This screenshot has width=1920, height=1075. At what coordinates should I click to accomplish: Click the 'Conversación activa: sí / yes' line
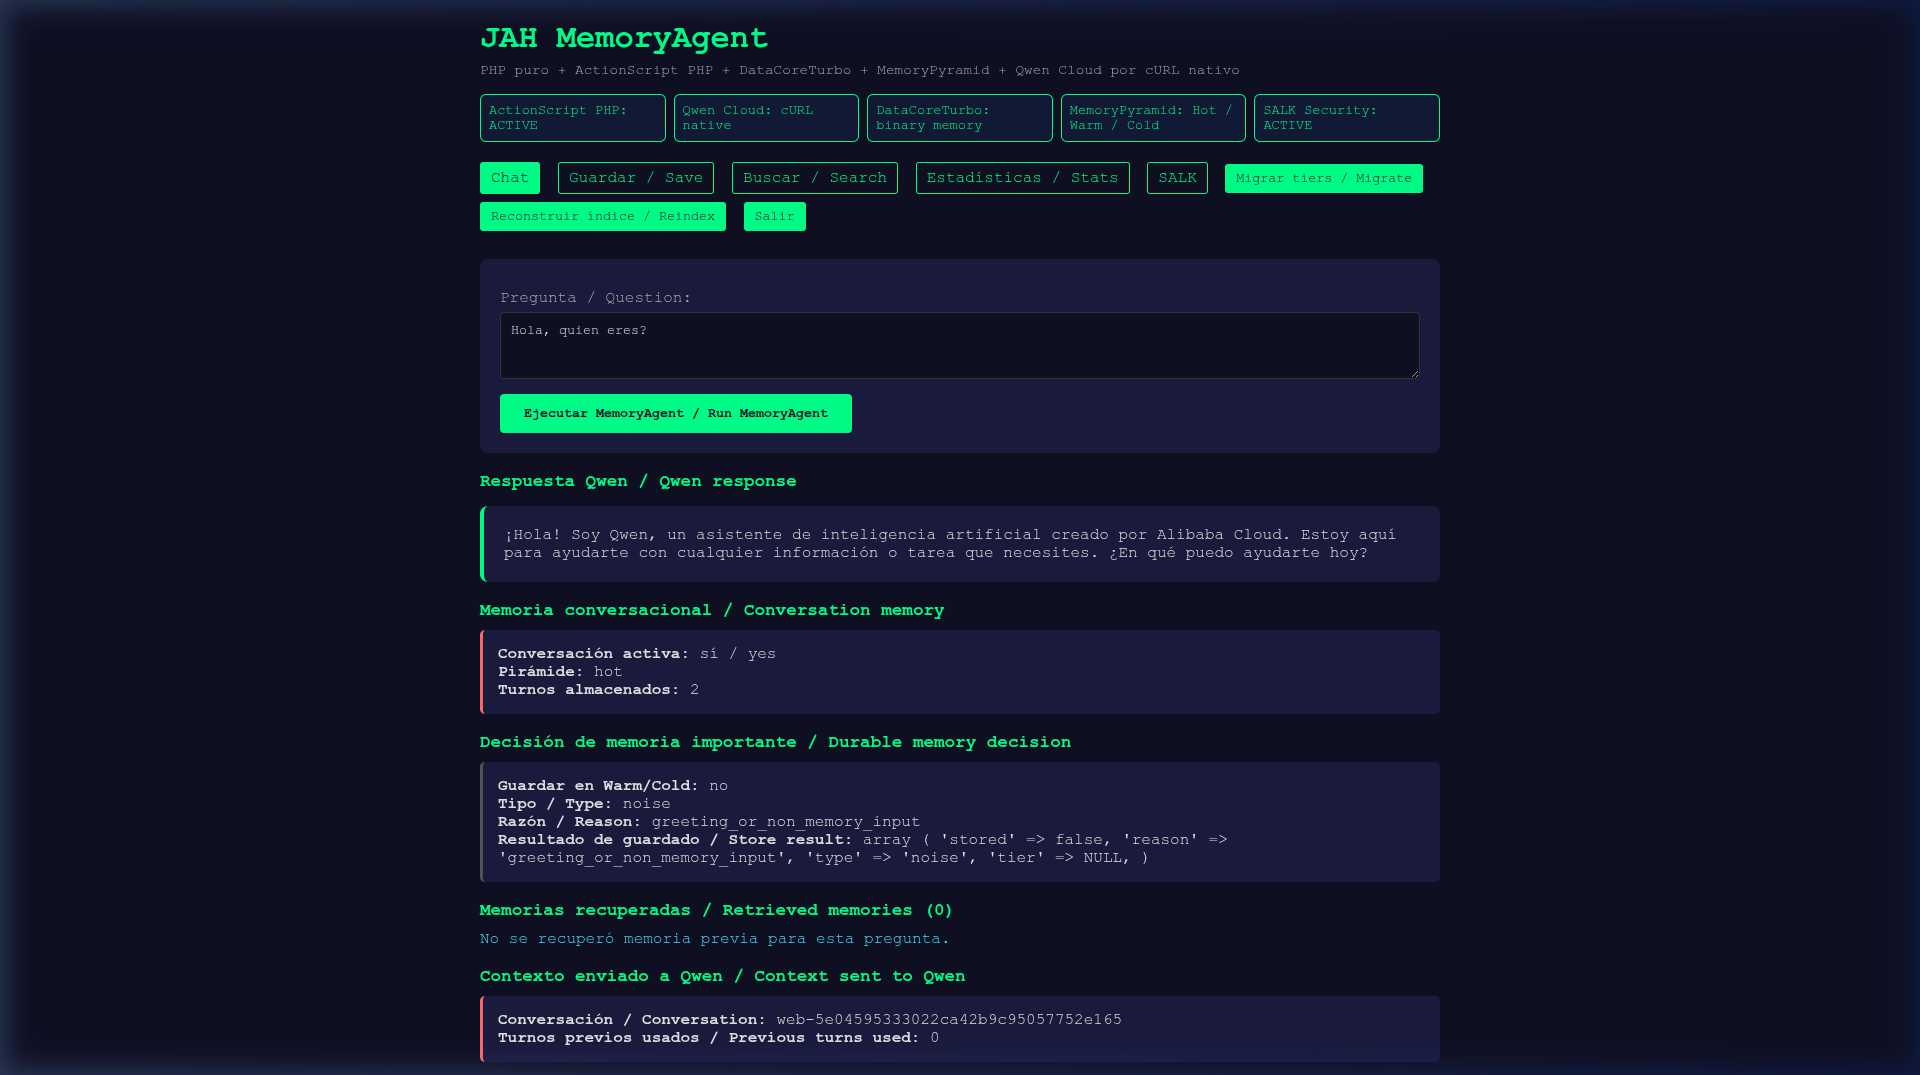pos(637,654)
